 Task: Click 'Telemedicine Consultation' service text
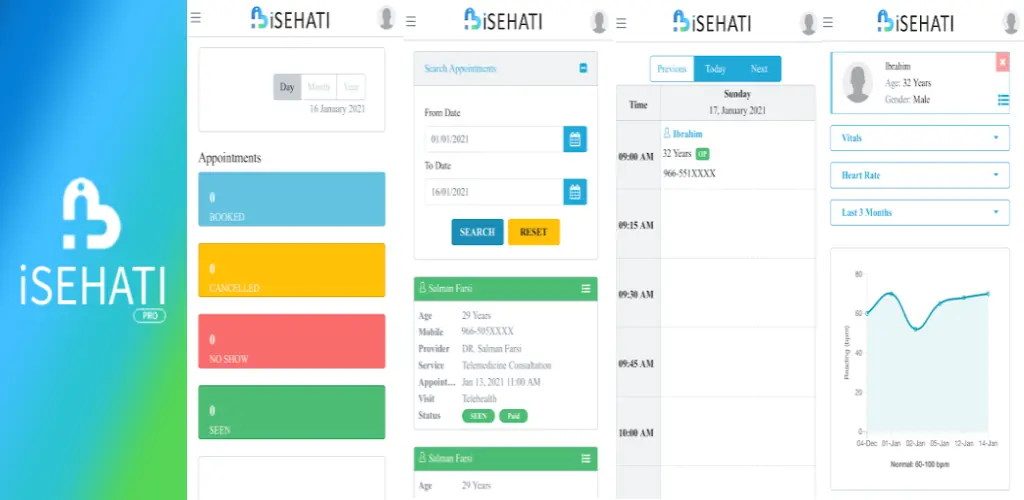(506, 366)
